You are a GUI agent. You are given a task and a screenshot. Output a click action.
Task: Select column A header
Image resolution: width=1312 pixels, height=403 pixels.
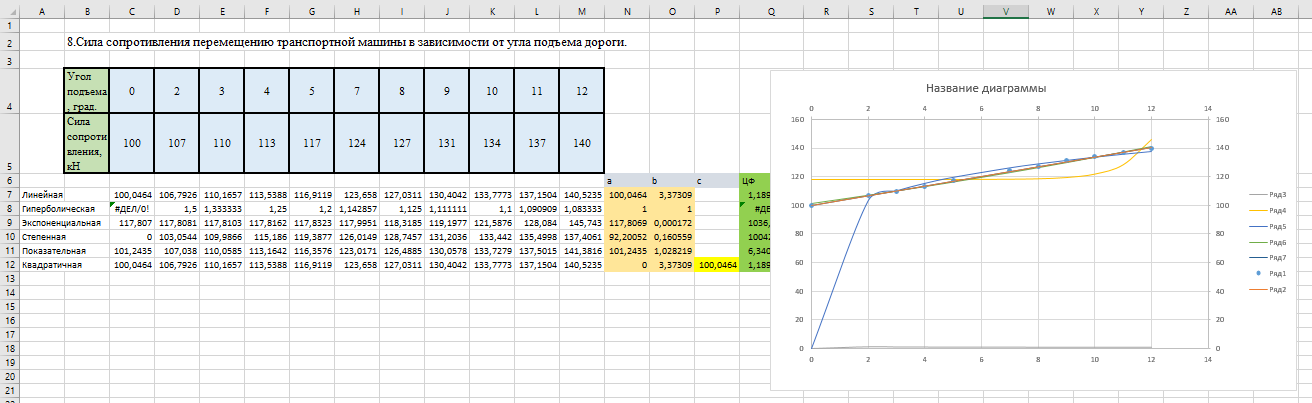(x=41, y=10)
